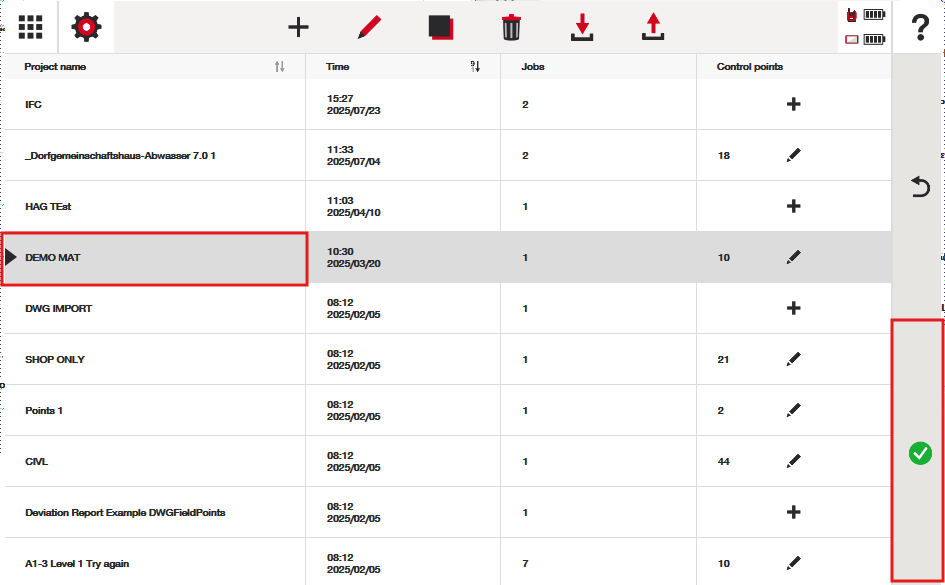Sort projects by Time column
The width and height of the screenshot is (945, 585).
coord(475,67)
